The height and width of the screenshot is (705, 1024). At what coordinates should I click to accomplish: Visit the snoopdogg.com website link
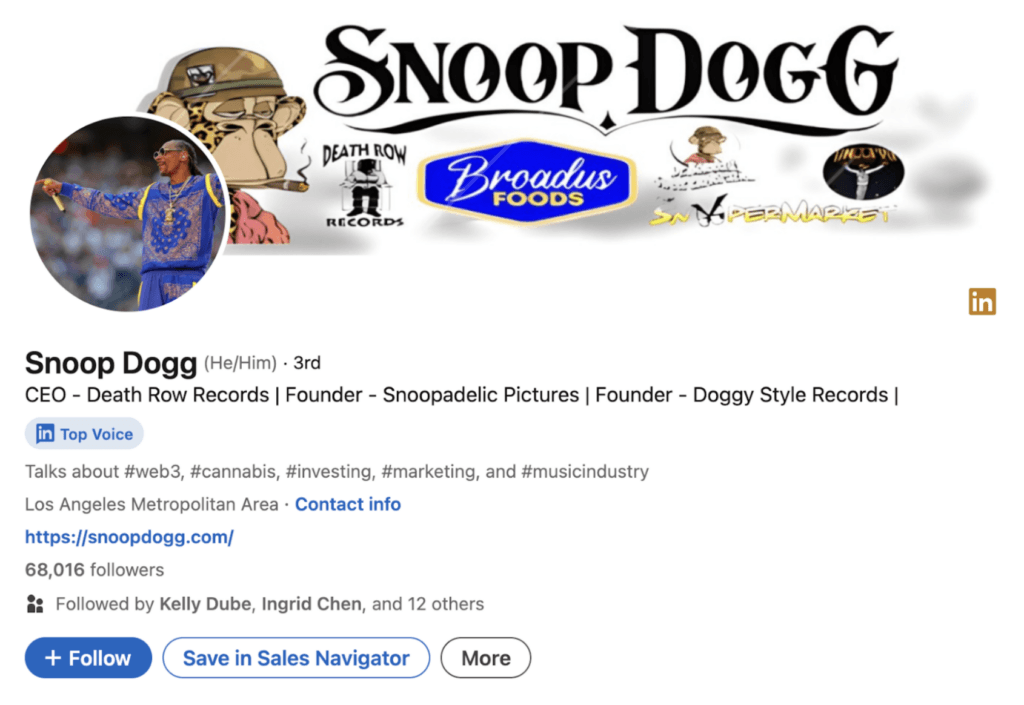tap(129, 537)
